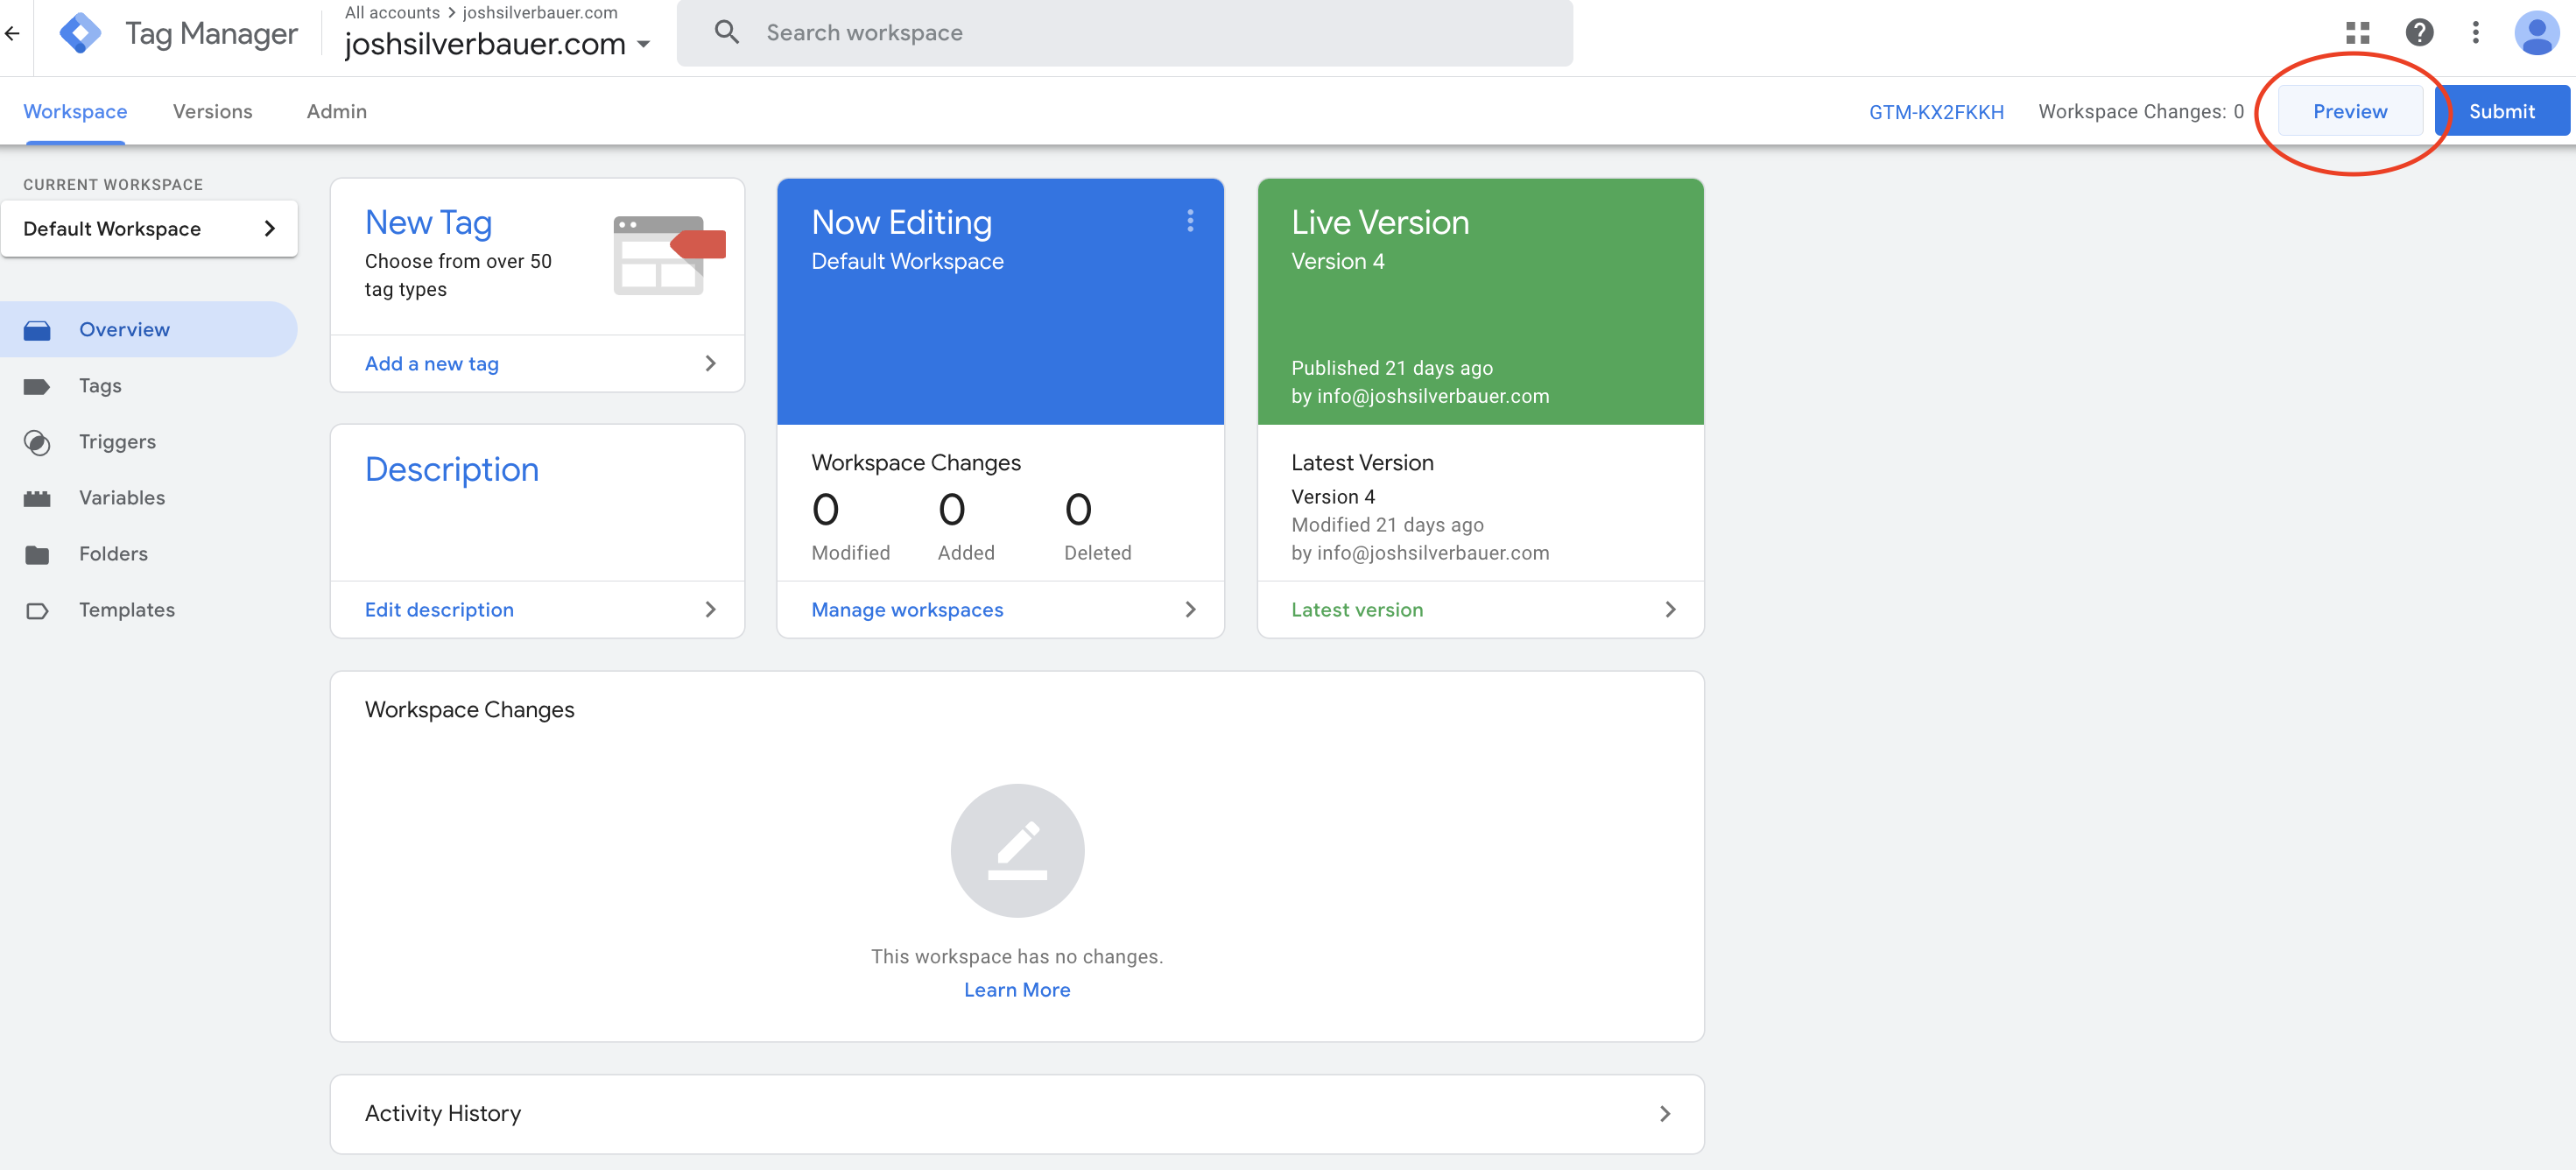Click the Now Editing blue card

[1000, 302]
